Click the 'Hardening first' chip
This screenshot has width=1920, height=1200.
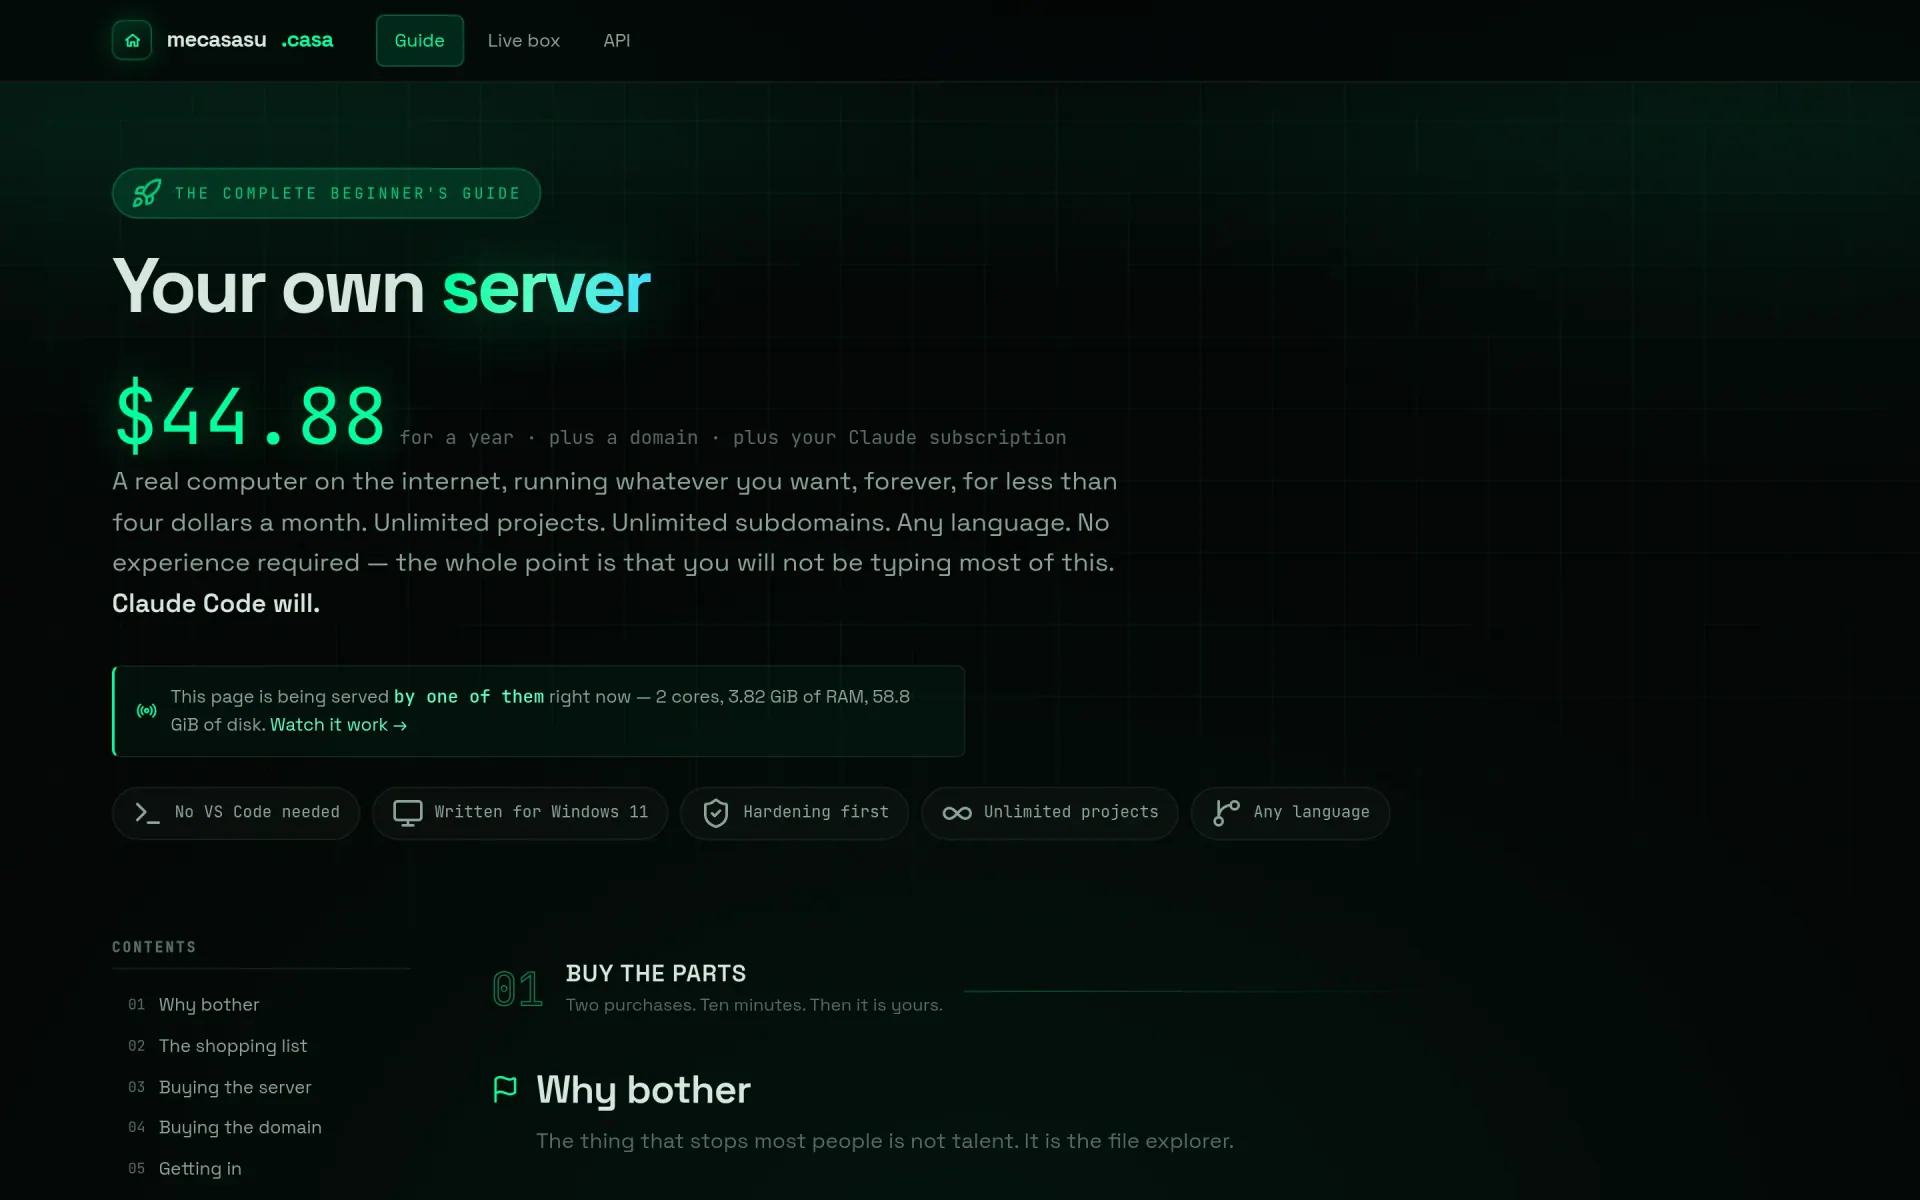(794, 813)
